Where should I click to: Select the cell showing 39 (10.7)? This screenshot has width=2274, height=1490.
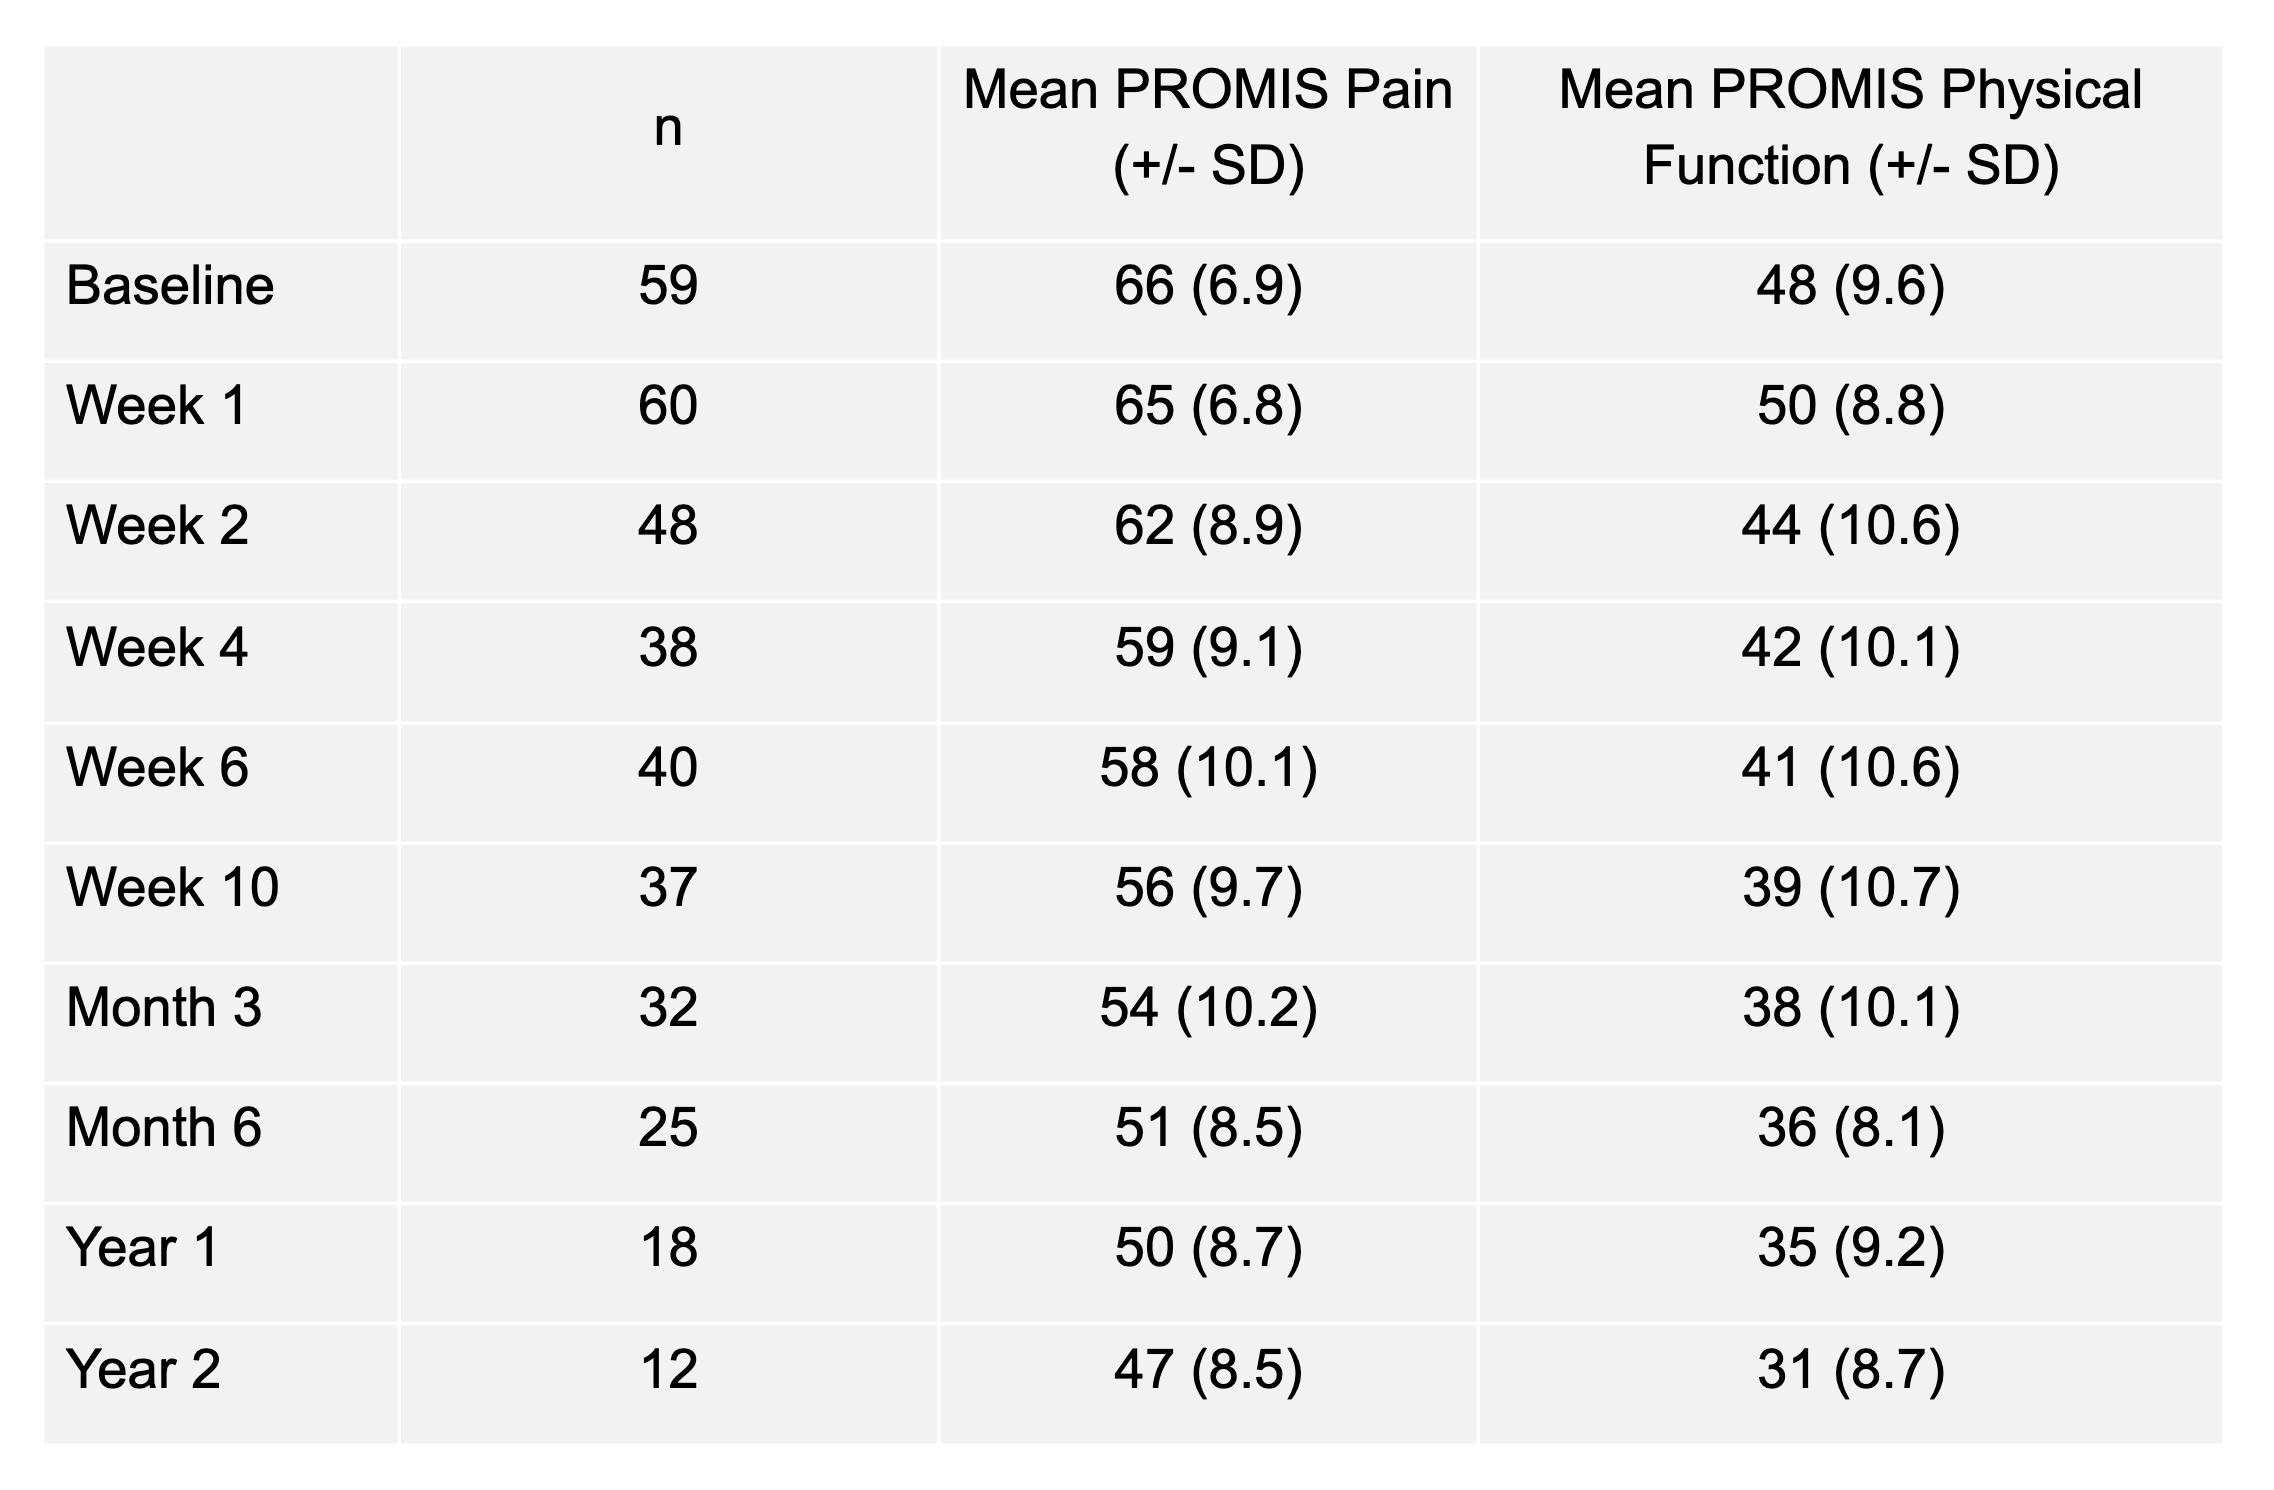click(1850, 887)
